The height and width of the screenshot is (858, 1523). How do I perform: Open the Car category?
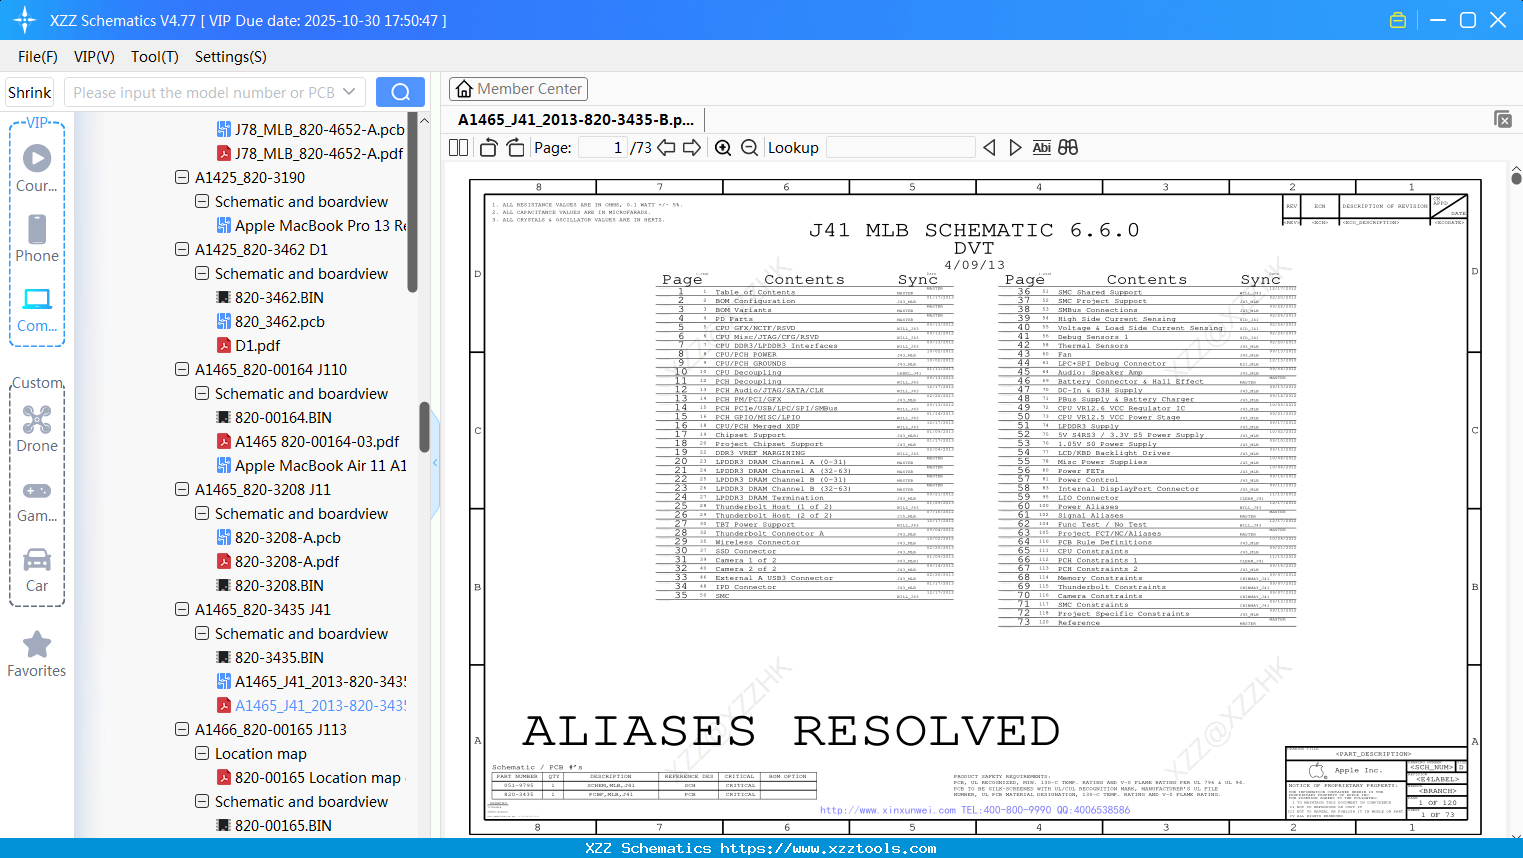point(37,570)
